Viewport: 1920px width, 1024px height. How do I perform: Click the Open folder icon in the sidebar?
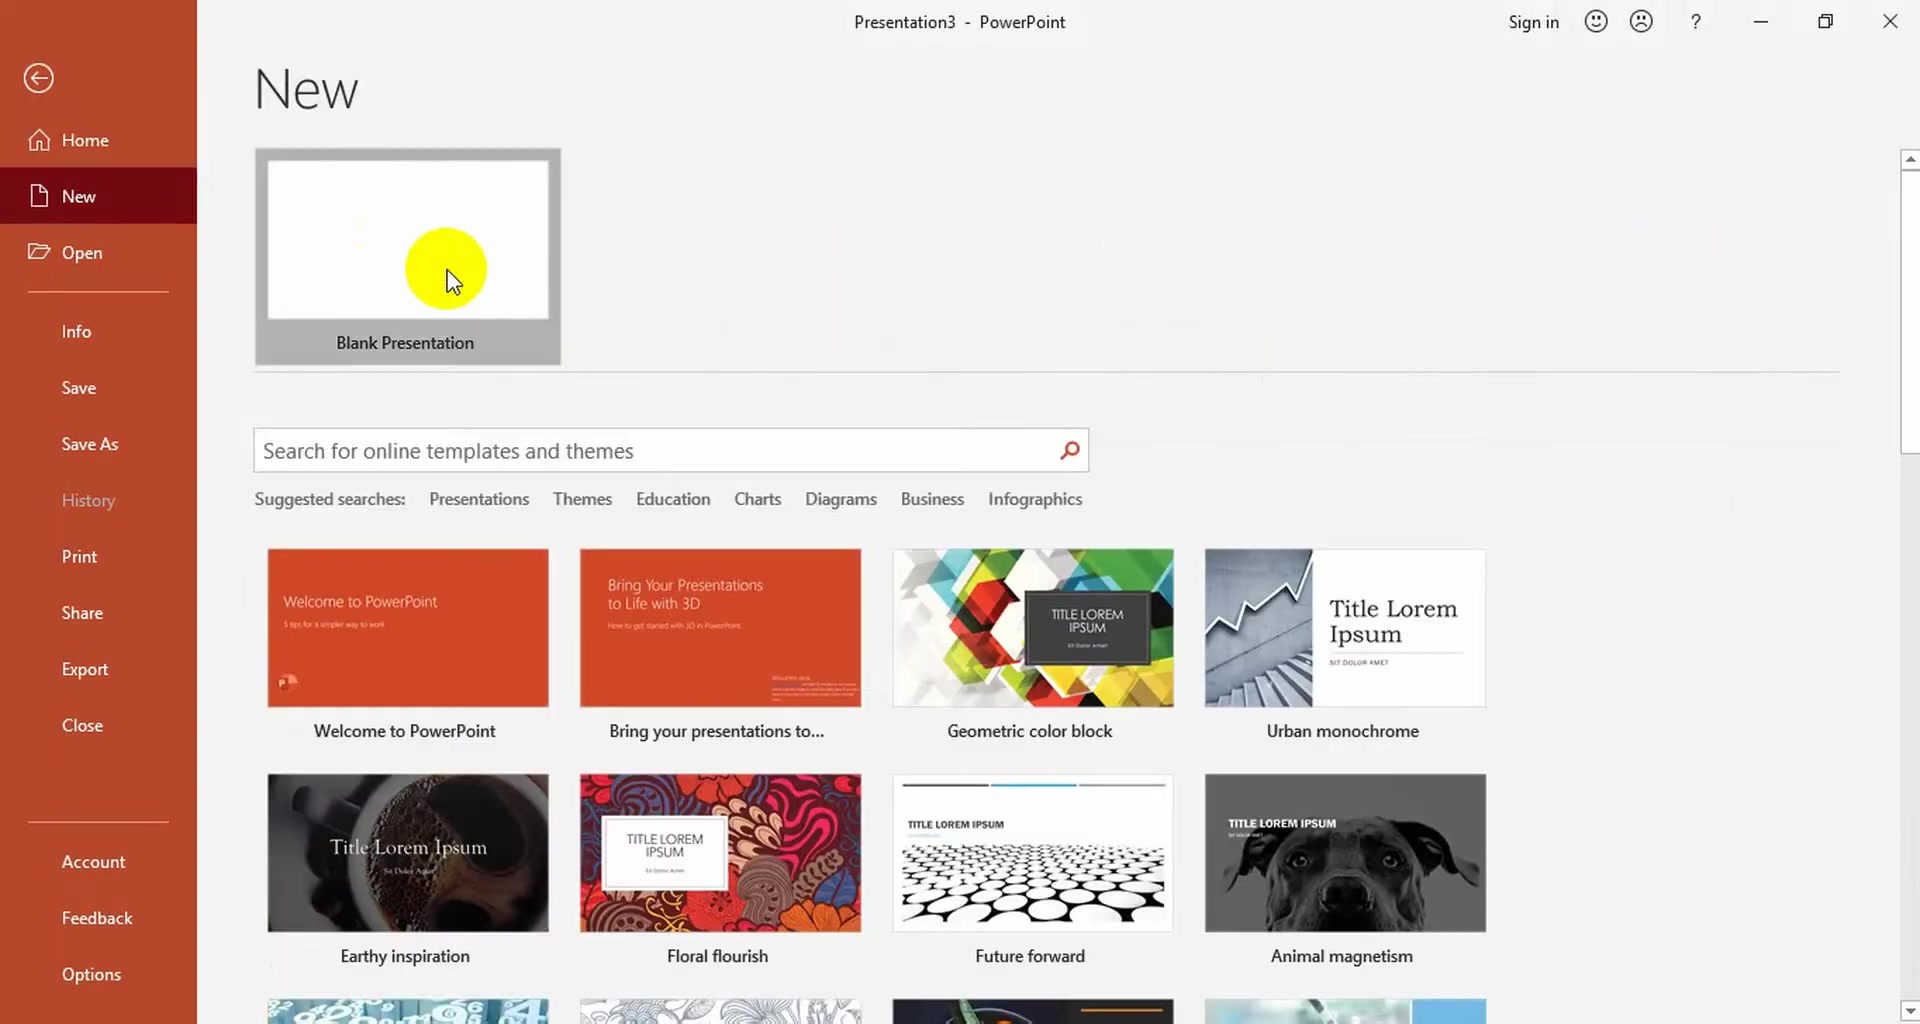pyautogui.click(x=39, y=252)
